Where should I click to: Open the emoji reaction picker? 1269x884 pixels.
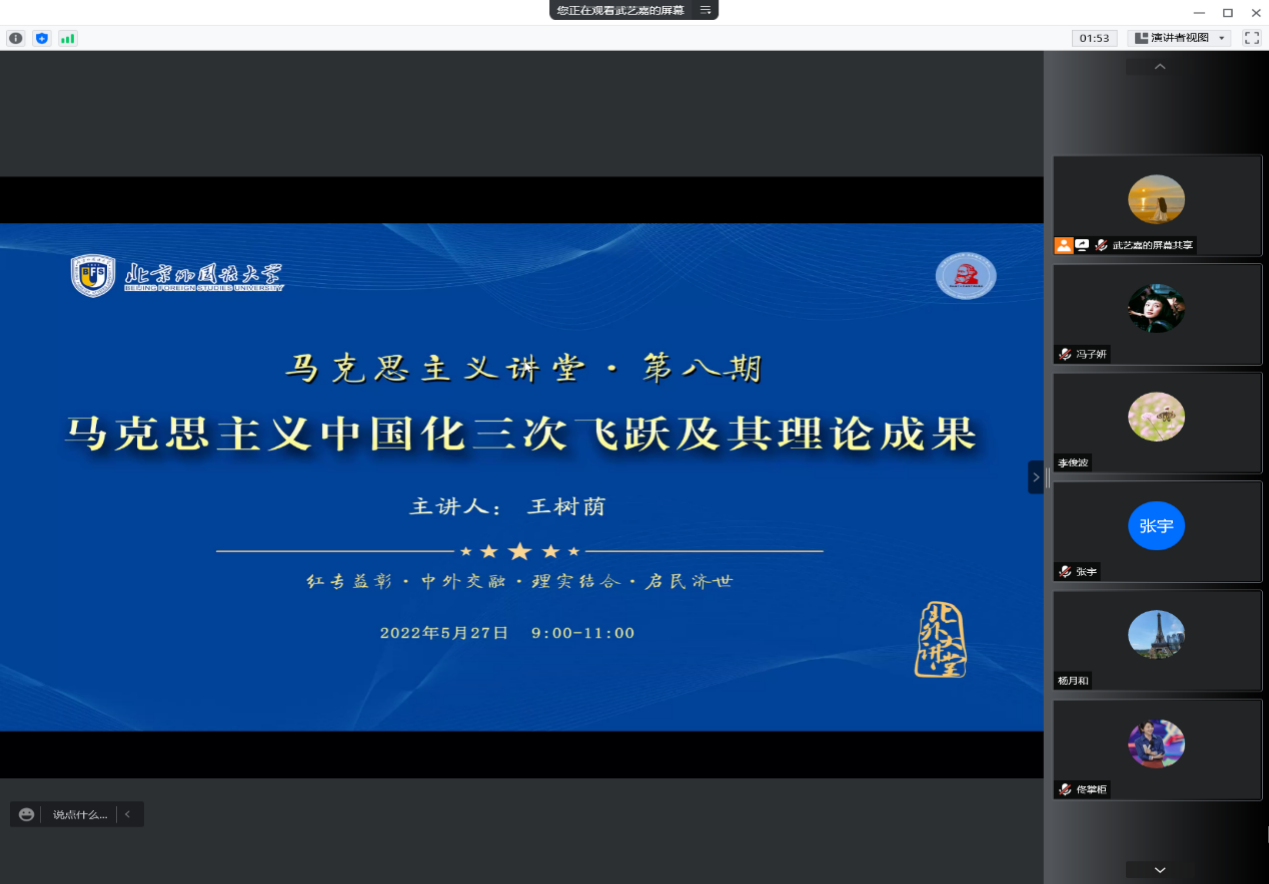click(x=27, y=814)
